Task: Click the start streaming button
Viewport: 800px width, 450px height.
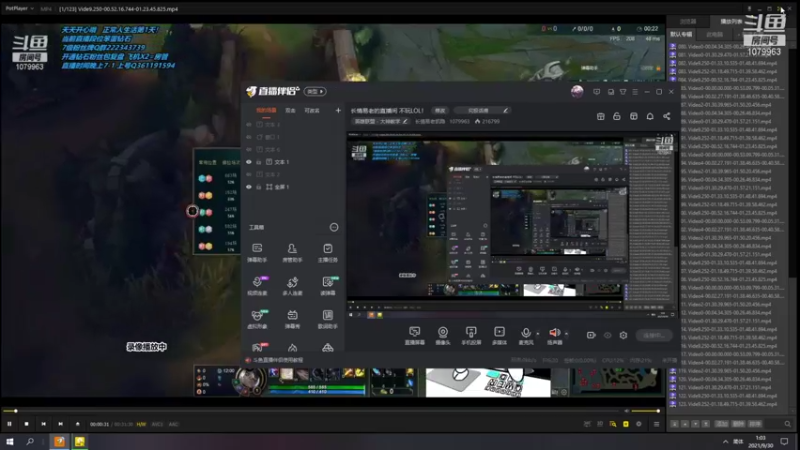Action: [x=654, y=335]
